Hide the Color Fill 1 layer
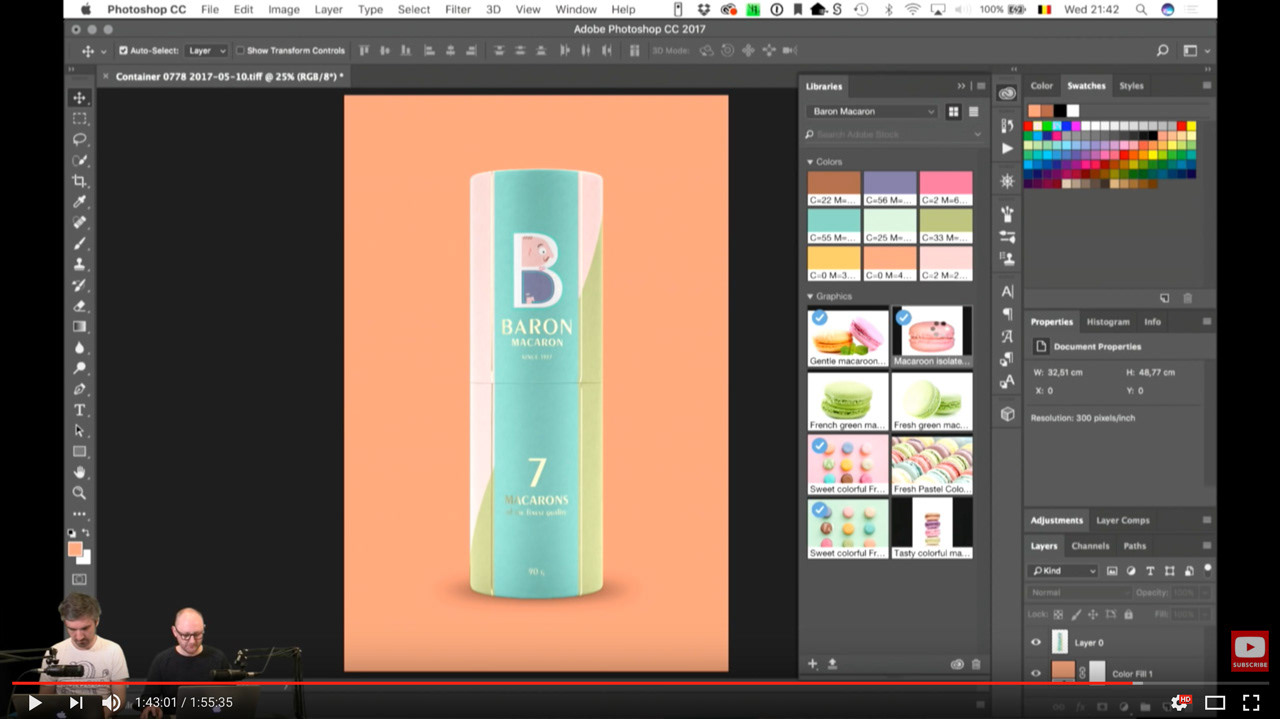 [x=1036, y=674]
